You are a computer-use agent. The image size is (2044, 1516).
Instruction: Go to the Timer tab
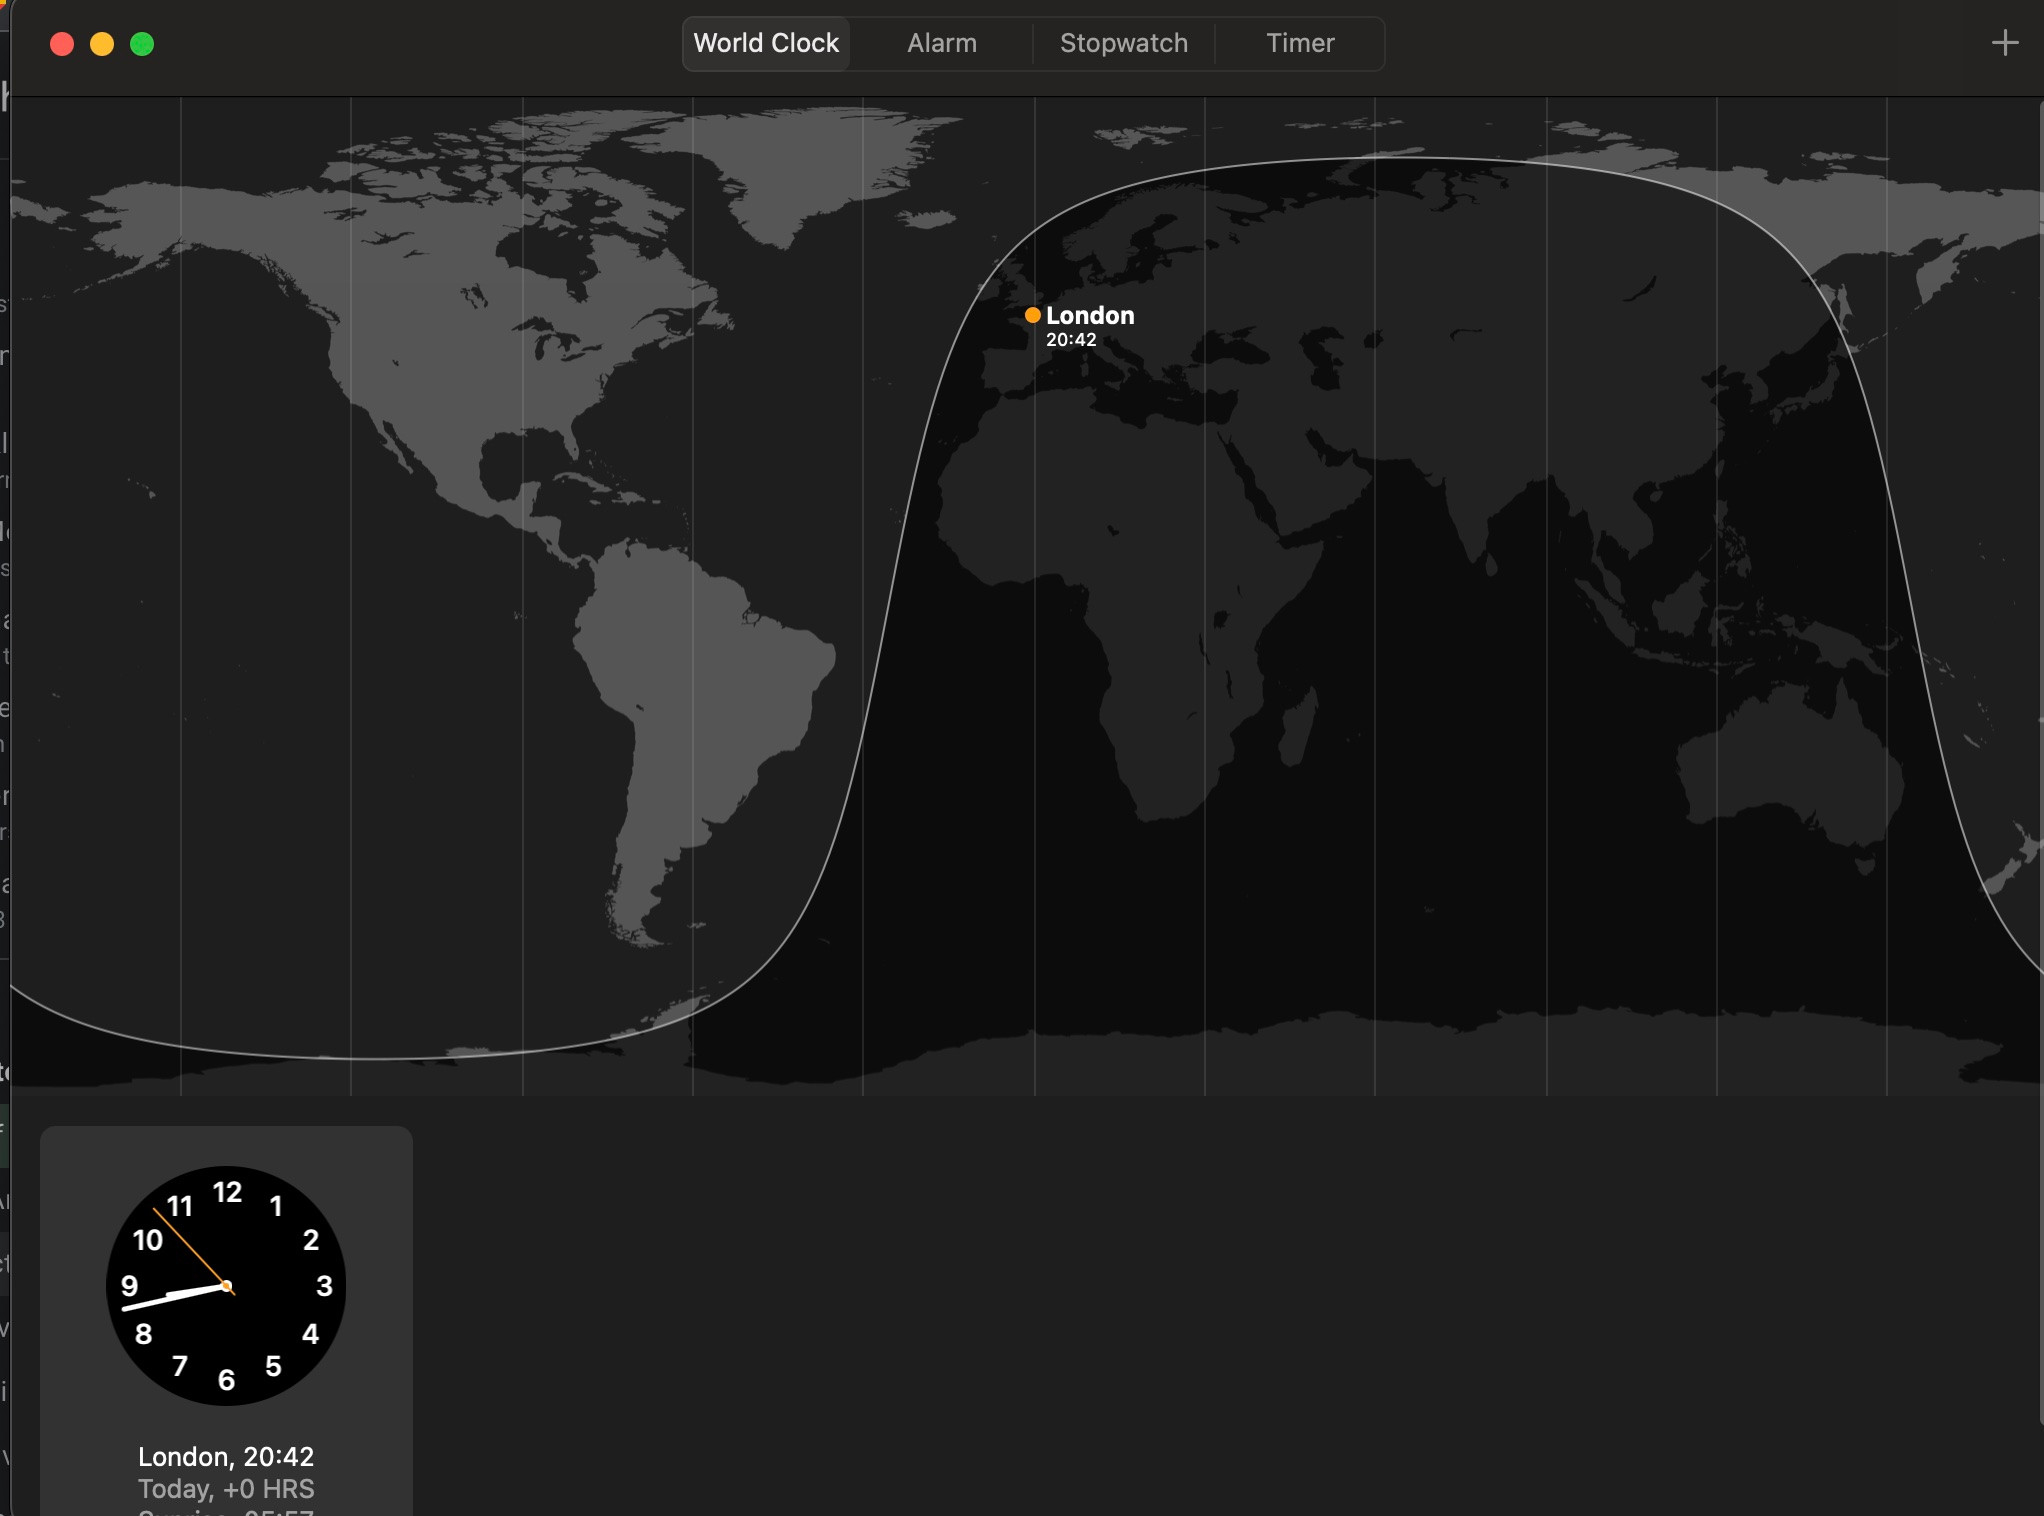pyautogui.click(x=1299, y=43)
